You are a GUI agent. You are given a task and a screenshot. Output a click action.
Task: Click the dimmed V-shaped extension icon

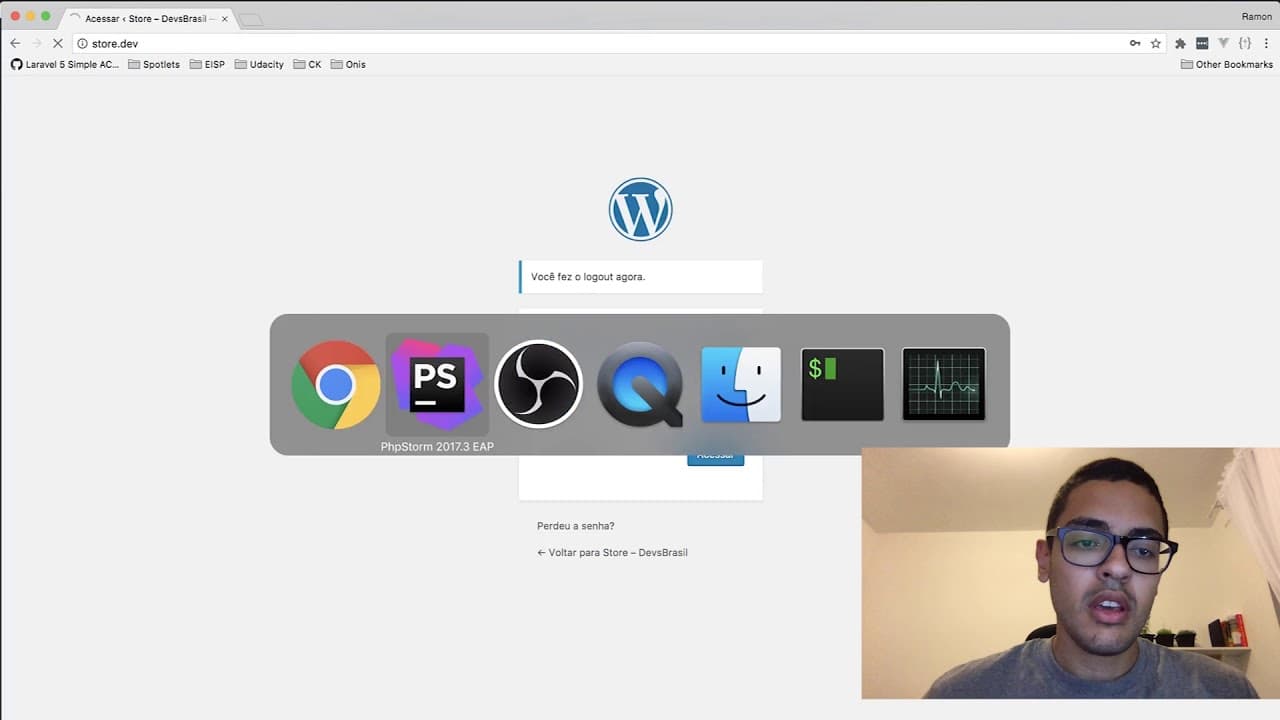[x=1223, y=43]
